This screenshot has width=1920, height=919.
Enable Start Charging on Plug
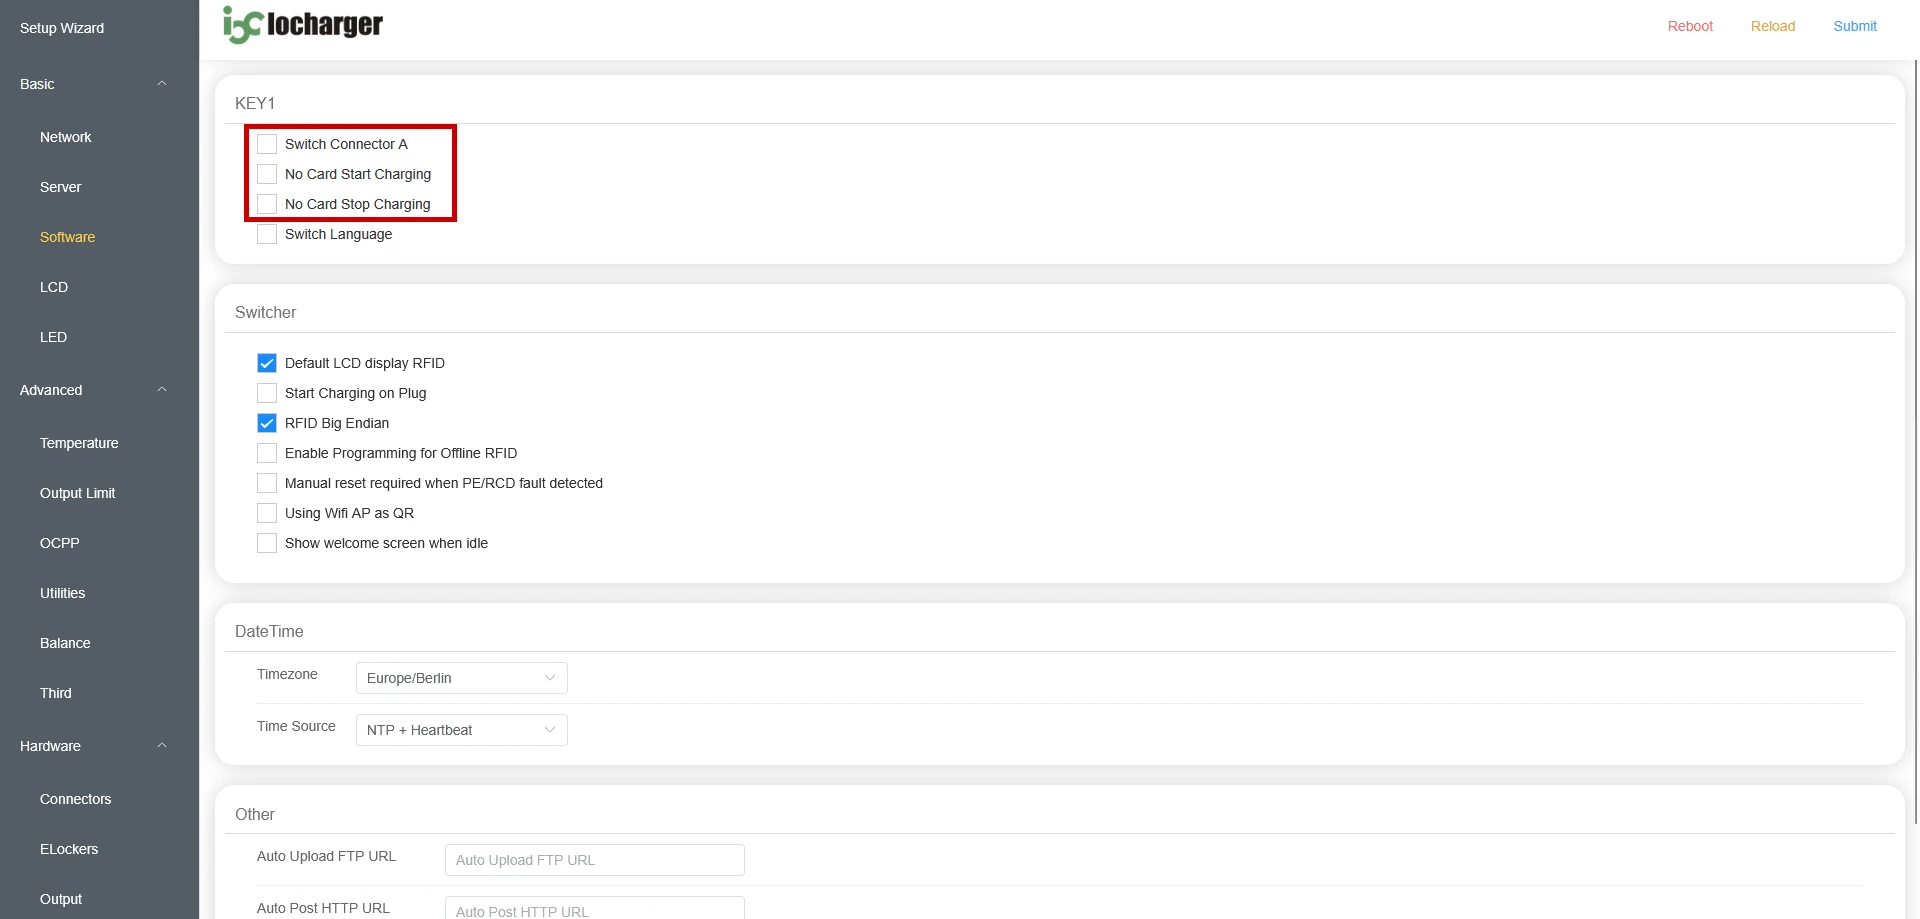267,393
